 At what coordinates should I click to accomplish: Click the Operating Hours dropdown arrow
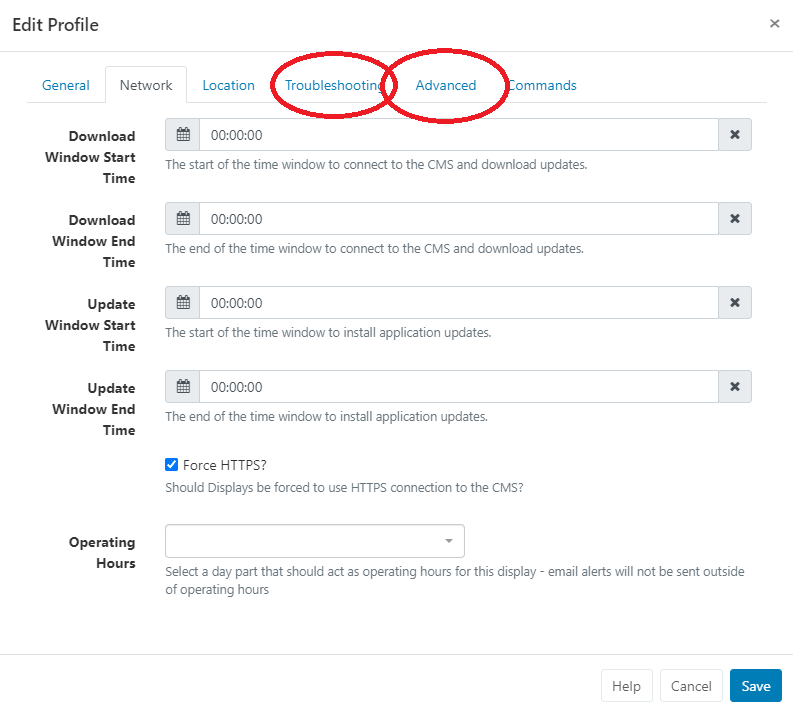click(x=449, y=541)
